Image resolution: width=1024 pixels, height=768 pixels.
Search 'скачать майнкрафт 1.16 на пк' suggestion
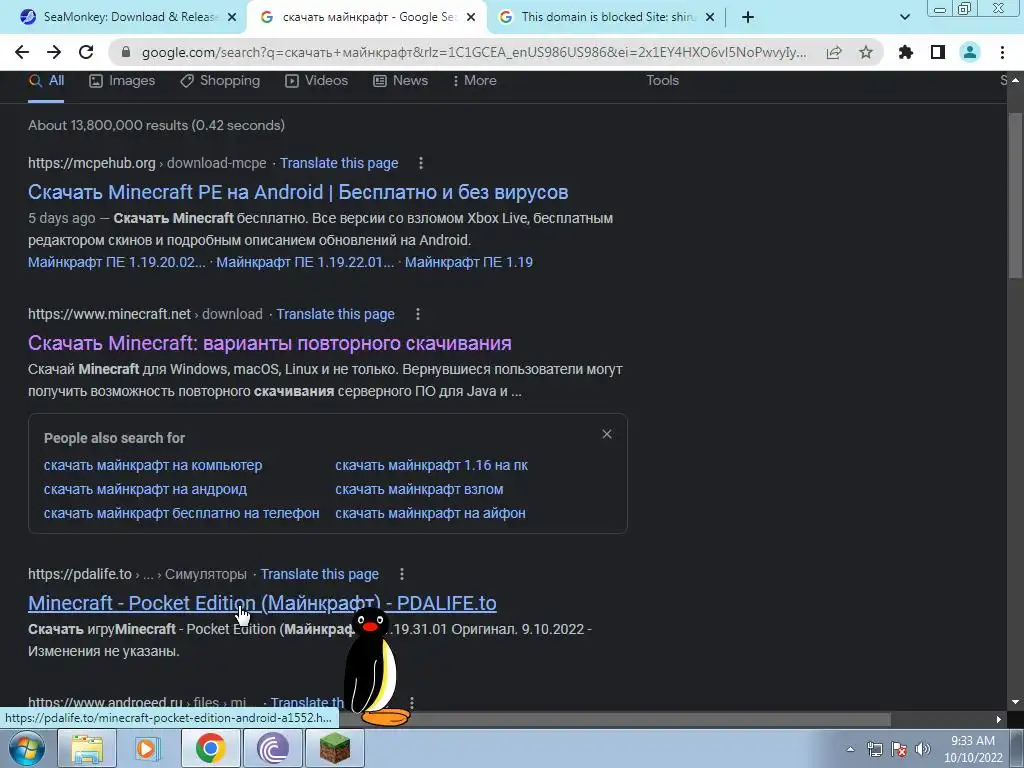pos(432,466)
